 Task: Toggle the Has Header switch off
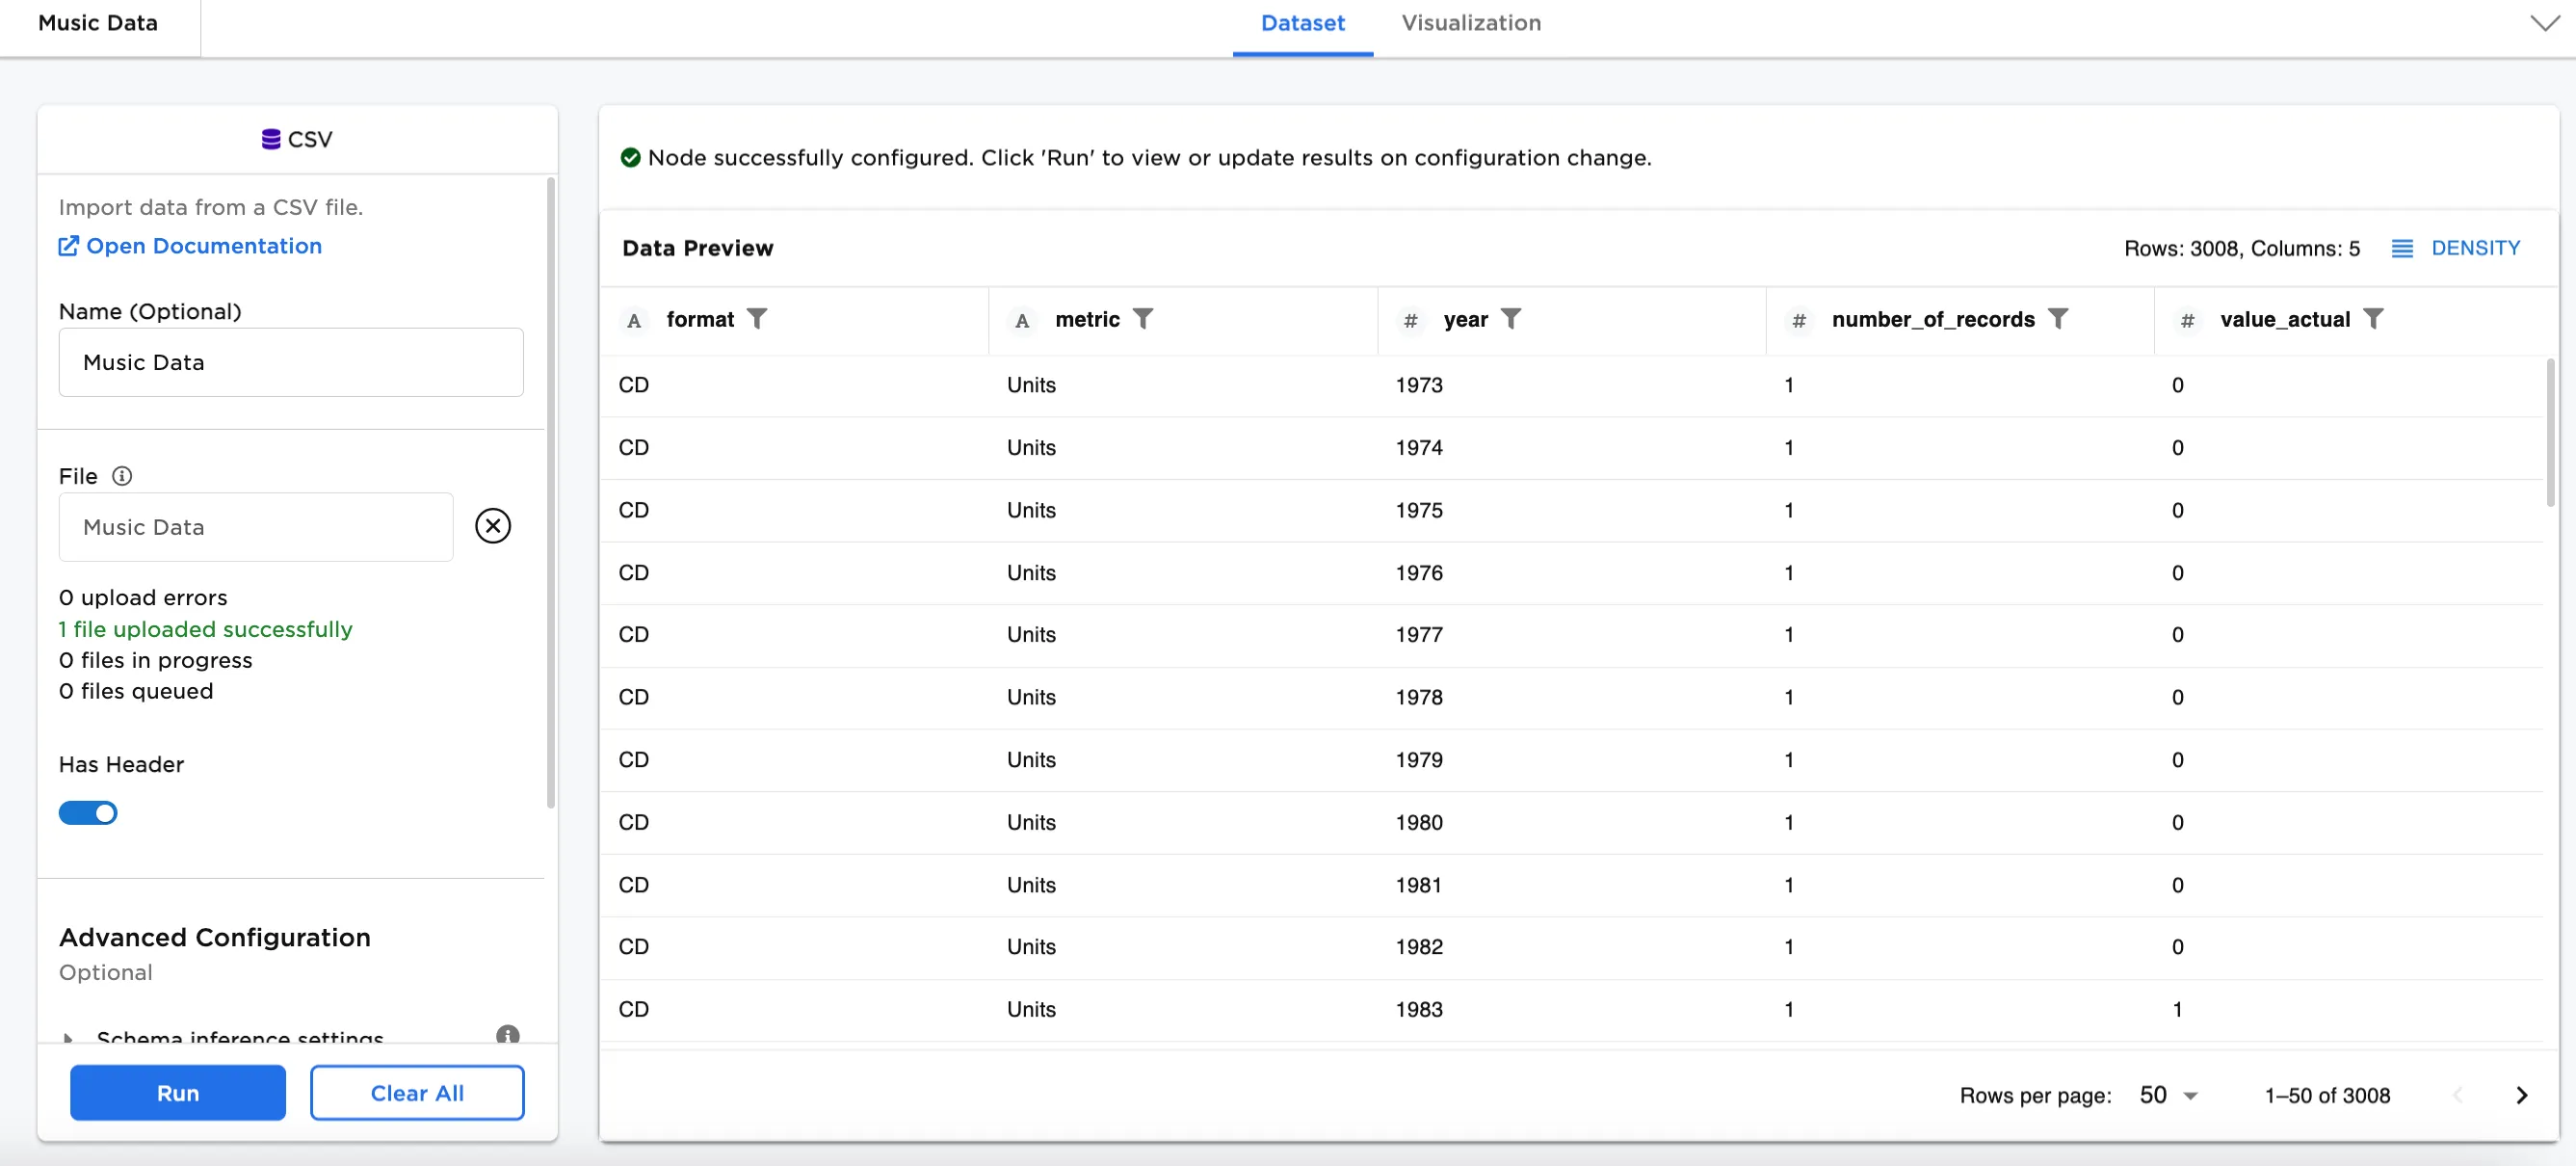click(88, 813)
